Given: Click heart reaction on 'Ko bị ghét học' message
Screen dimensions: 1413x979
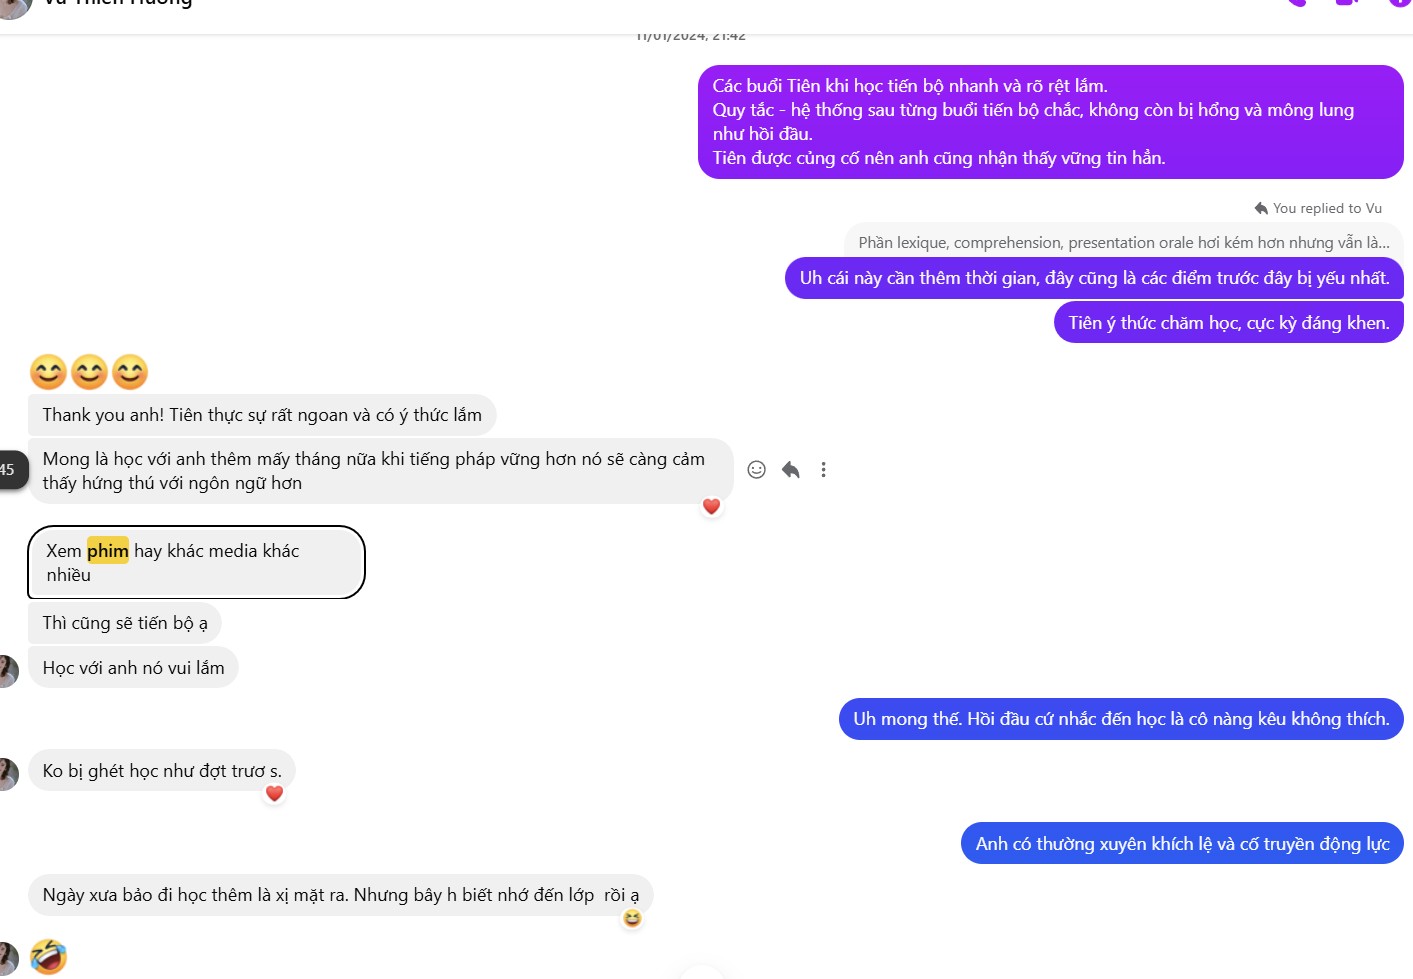Looking at the screenshot, I should point(274,794).
